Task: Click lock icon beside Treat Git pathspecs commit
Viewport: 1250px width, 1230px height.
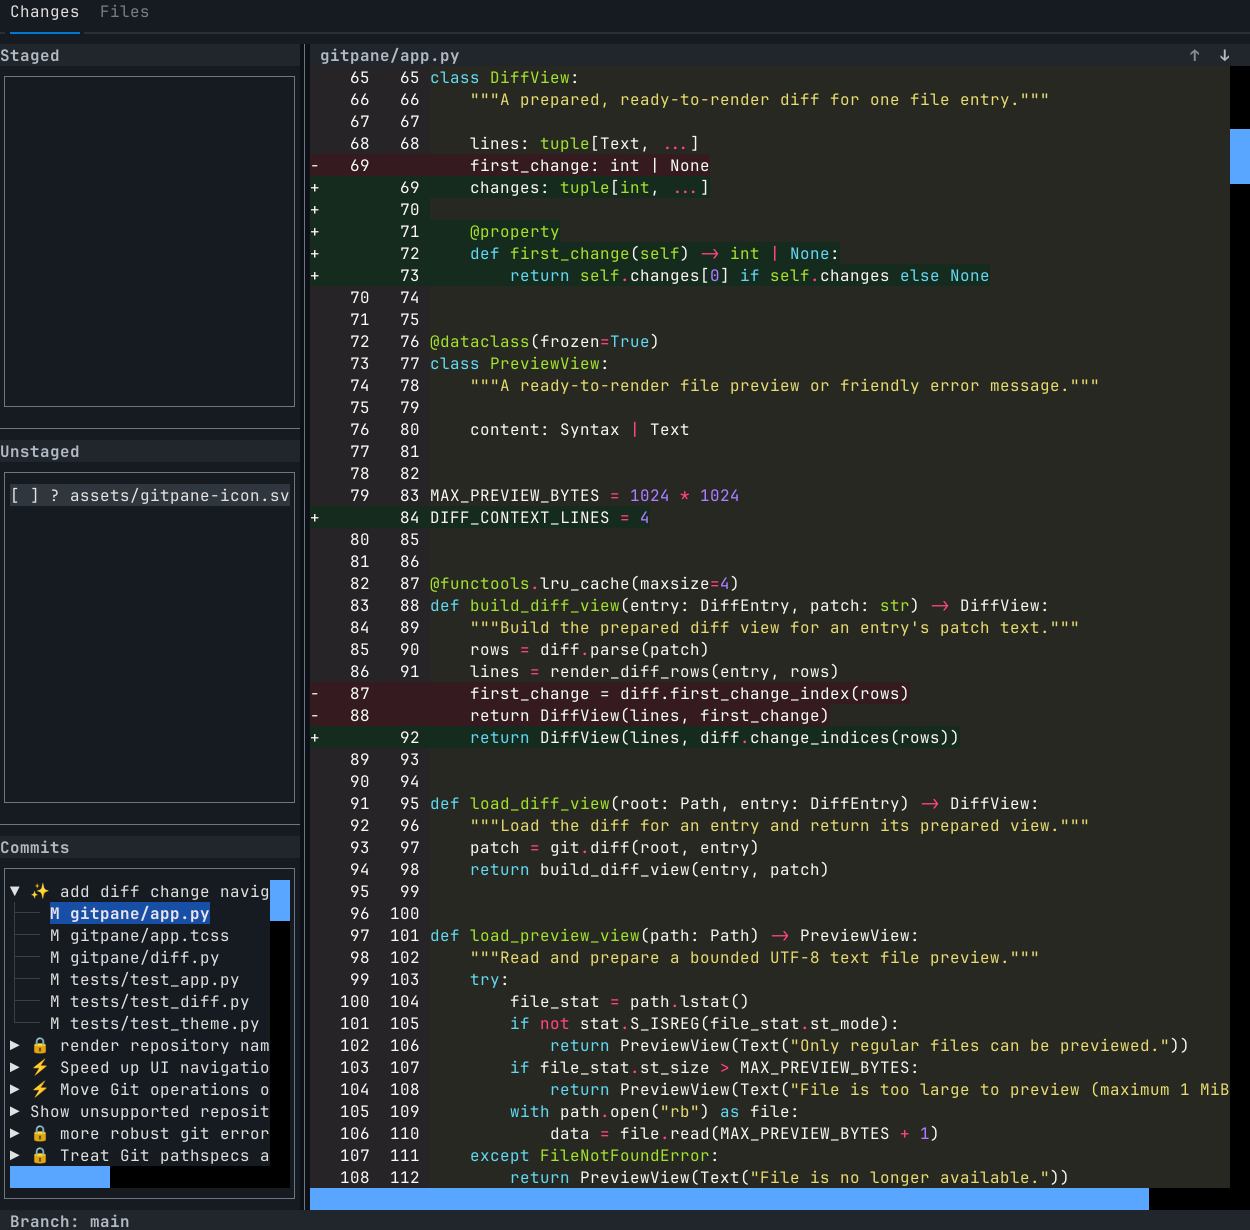Action: pos(40,1155)
